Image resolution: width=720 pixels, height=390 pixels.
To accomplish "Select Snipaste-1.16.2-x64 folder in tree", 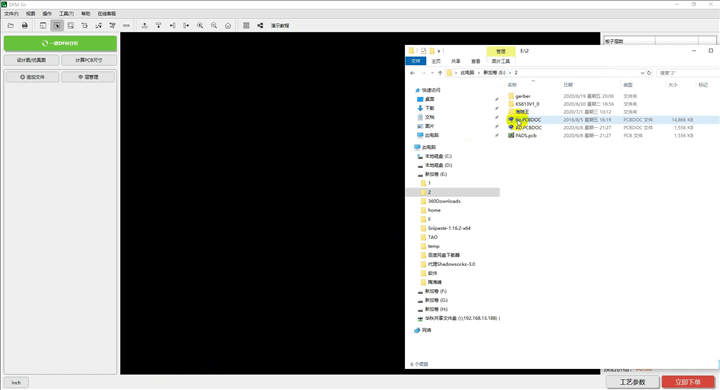I will 449,228.
